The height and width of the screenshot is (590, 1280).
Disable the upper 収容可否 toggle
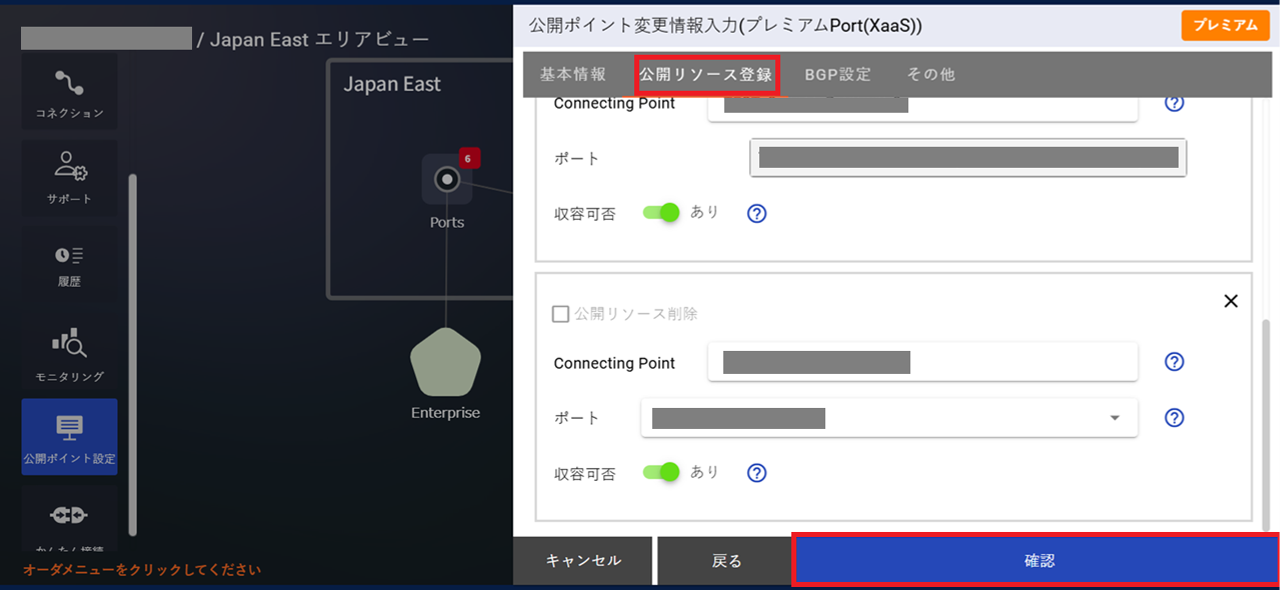[661, 212]
